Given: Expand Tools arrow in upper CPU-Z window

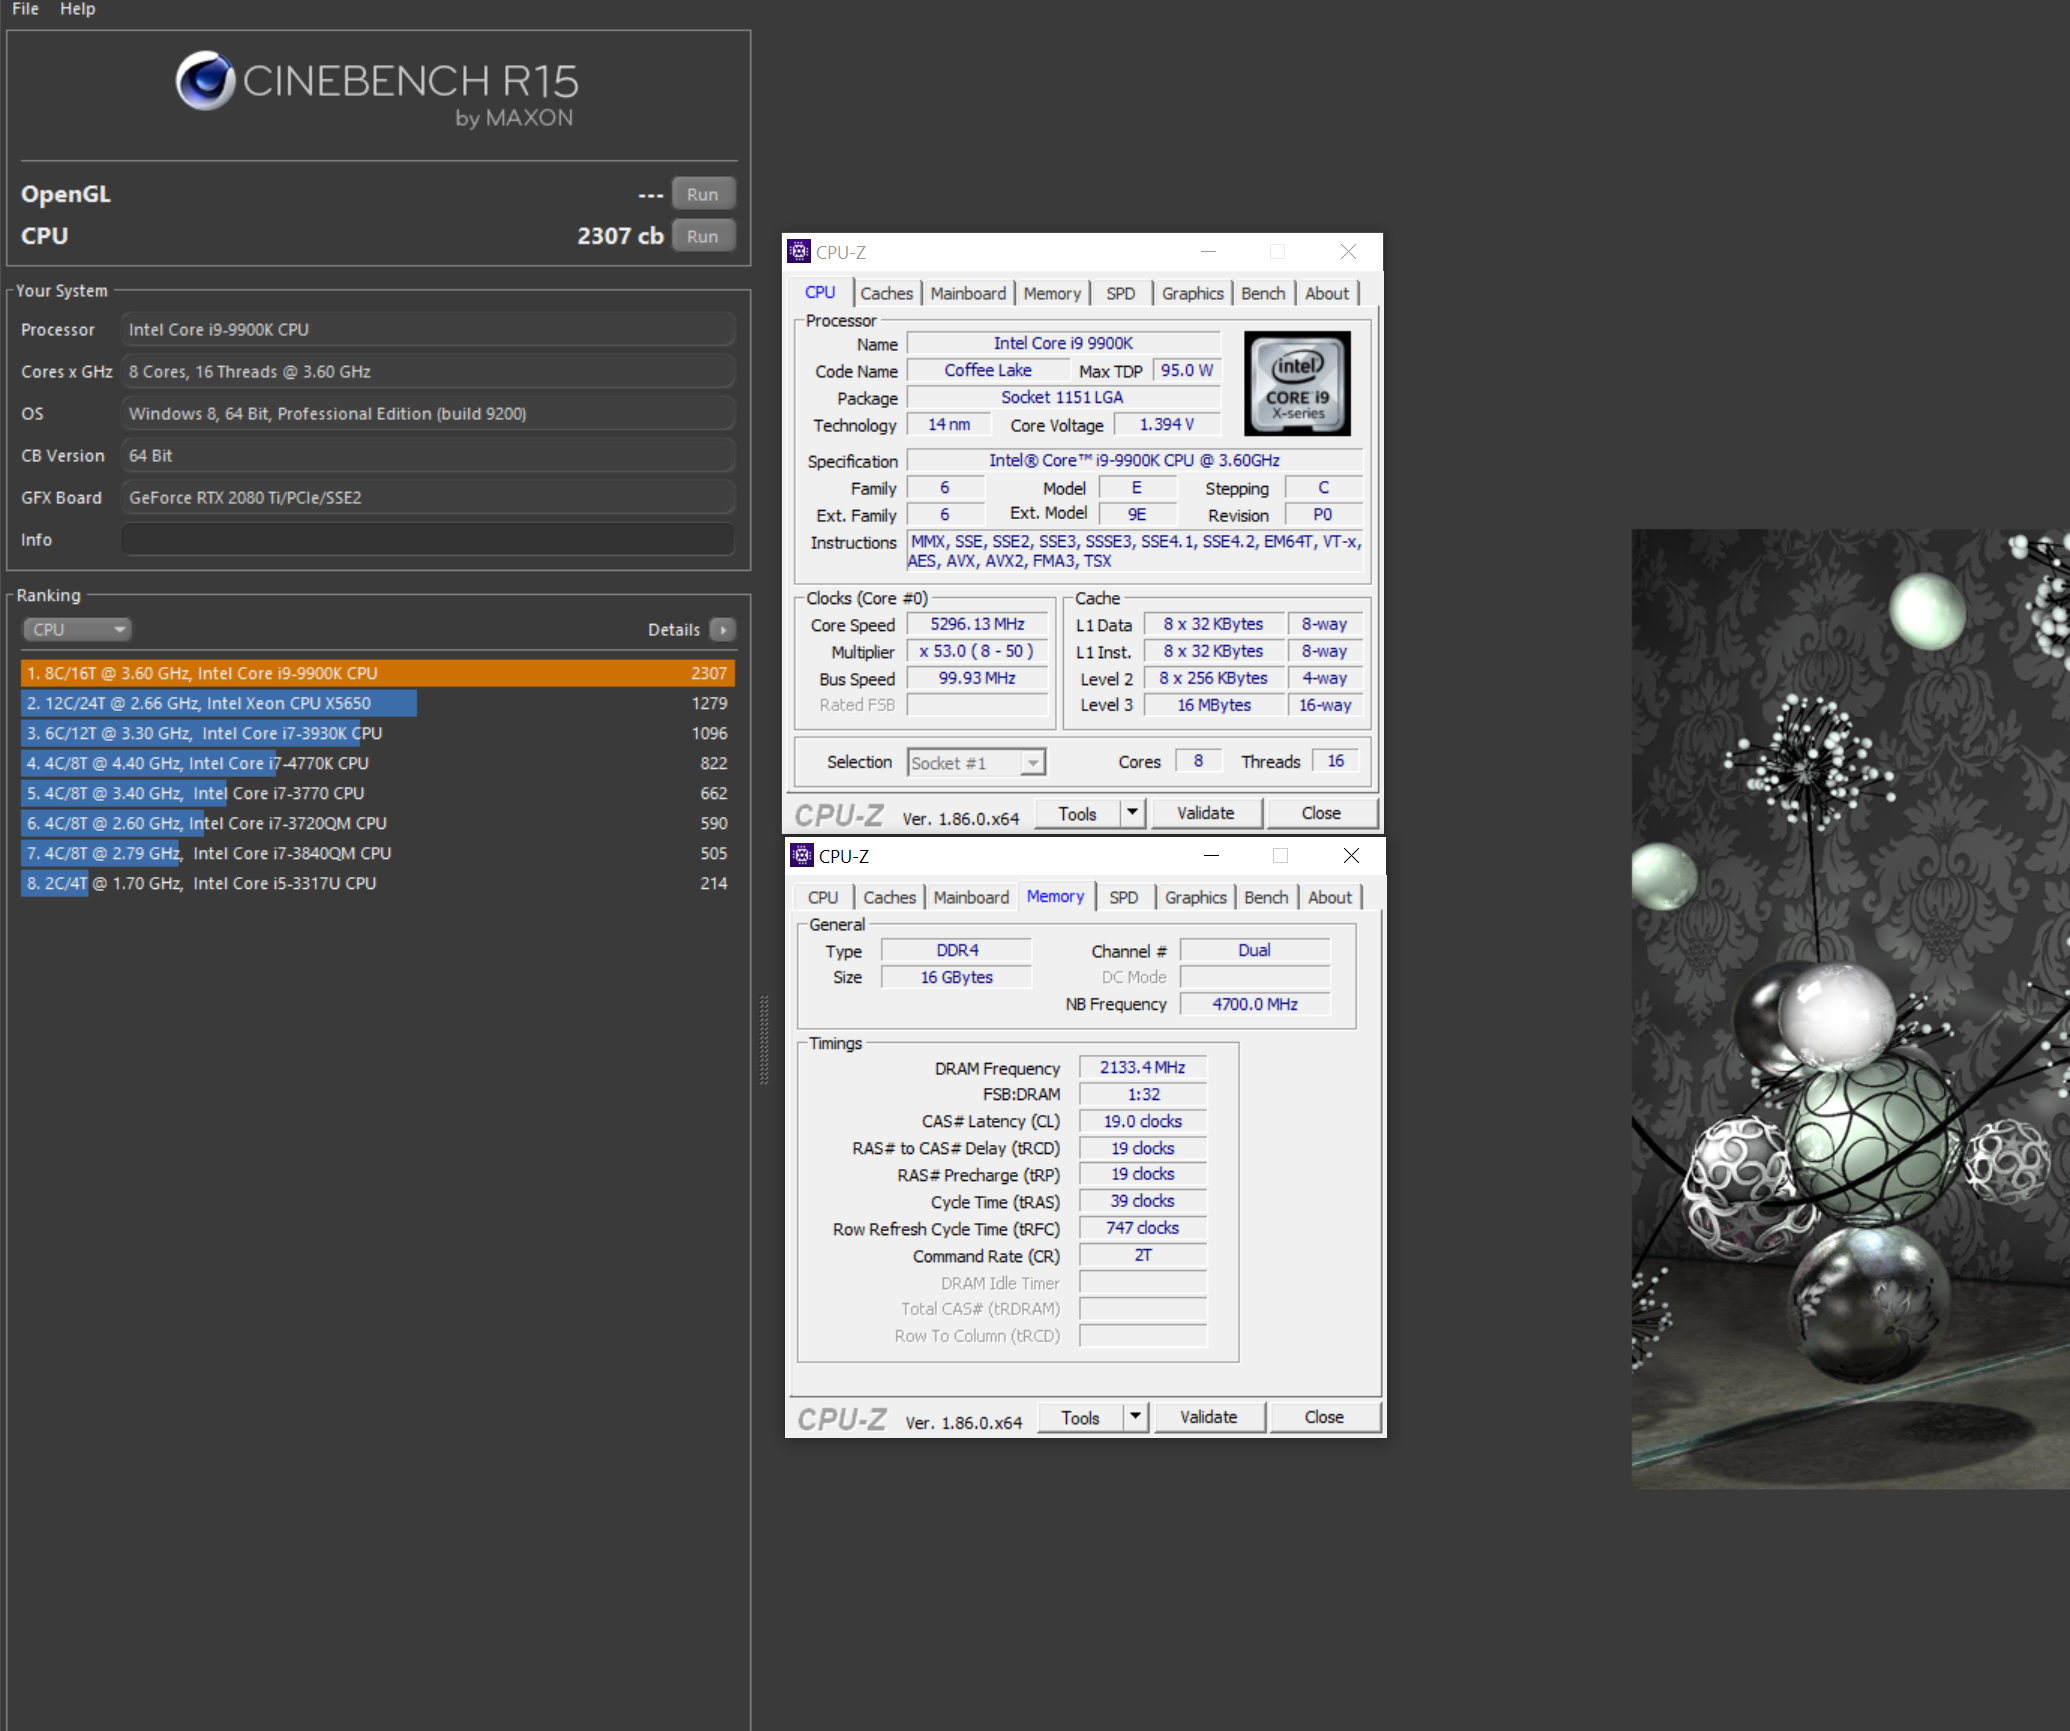Looking at the screenshot, I should point(1132,813).
